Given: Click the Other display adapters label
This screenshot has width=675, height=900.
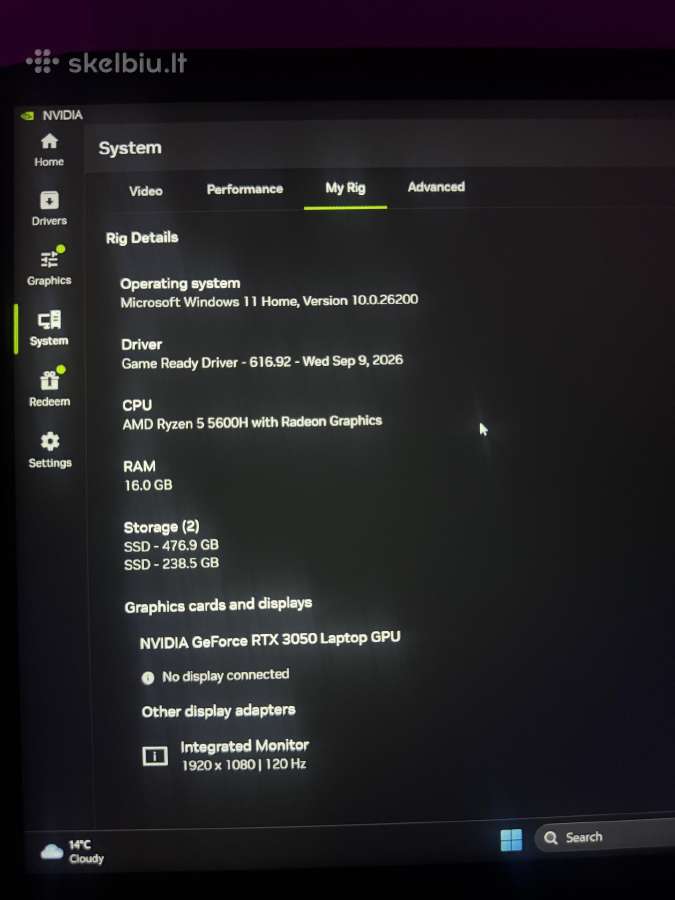Looking at the screenshot, I should pos(218,711).
